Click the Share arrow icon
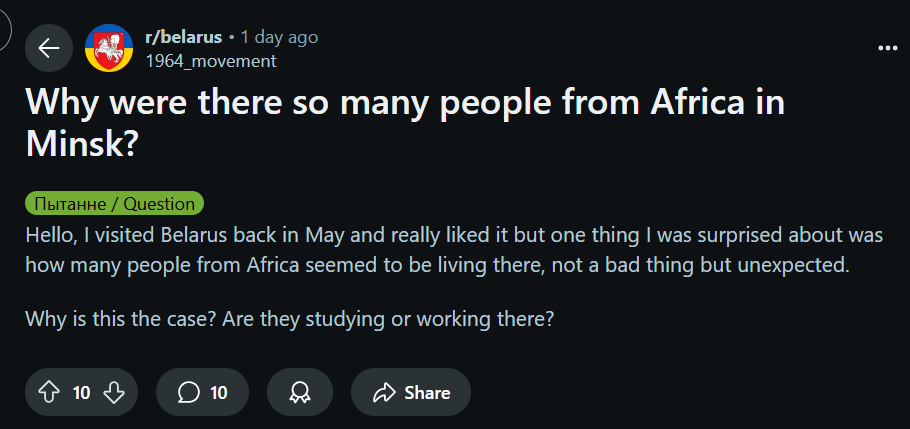The width and height of the screenshot is (910, 429). point(384,393)
